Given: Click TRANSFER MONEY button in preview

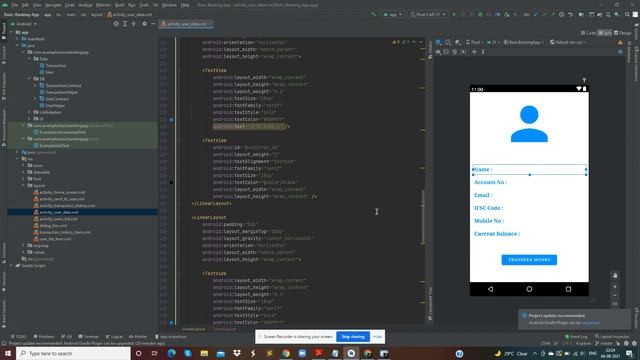Looking at the screenshot, I should pos(529,260).
